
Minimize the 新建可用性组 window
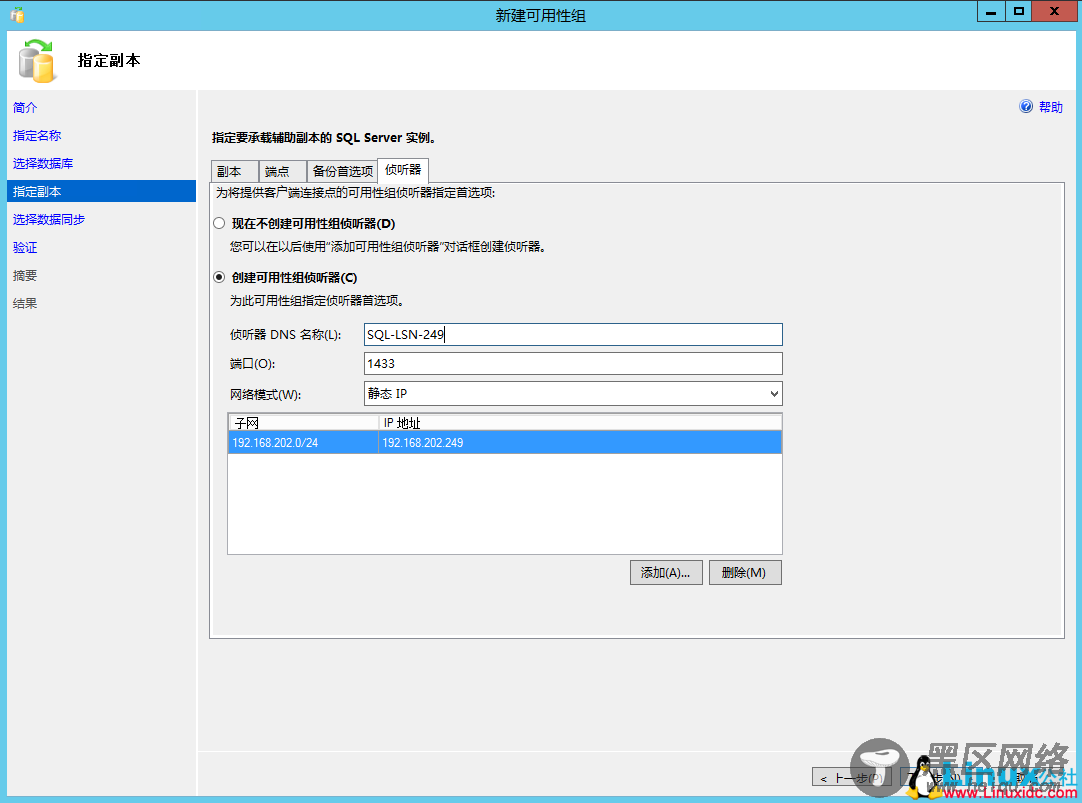(x=991, y=12)
